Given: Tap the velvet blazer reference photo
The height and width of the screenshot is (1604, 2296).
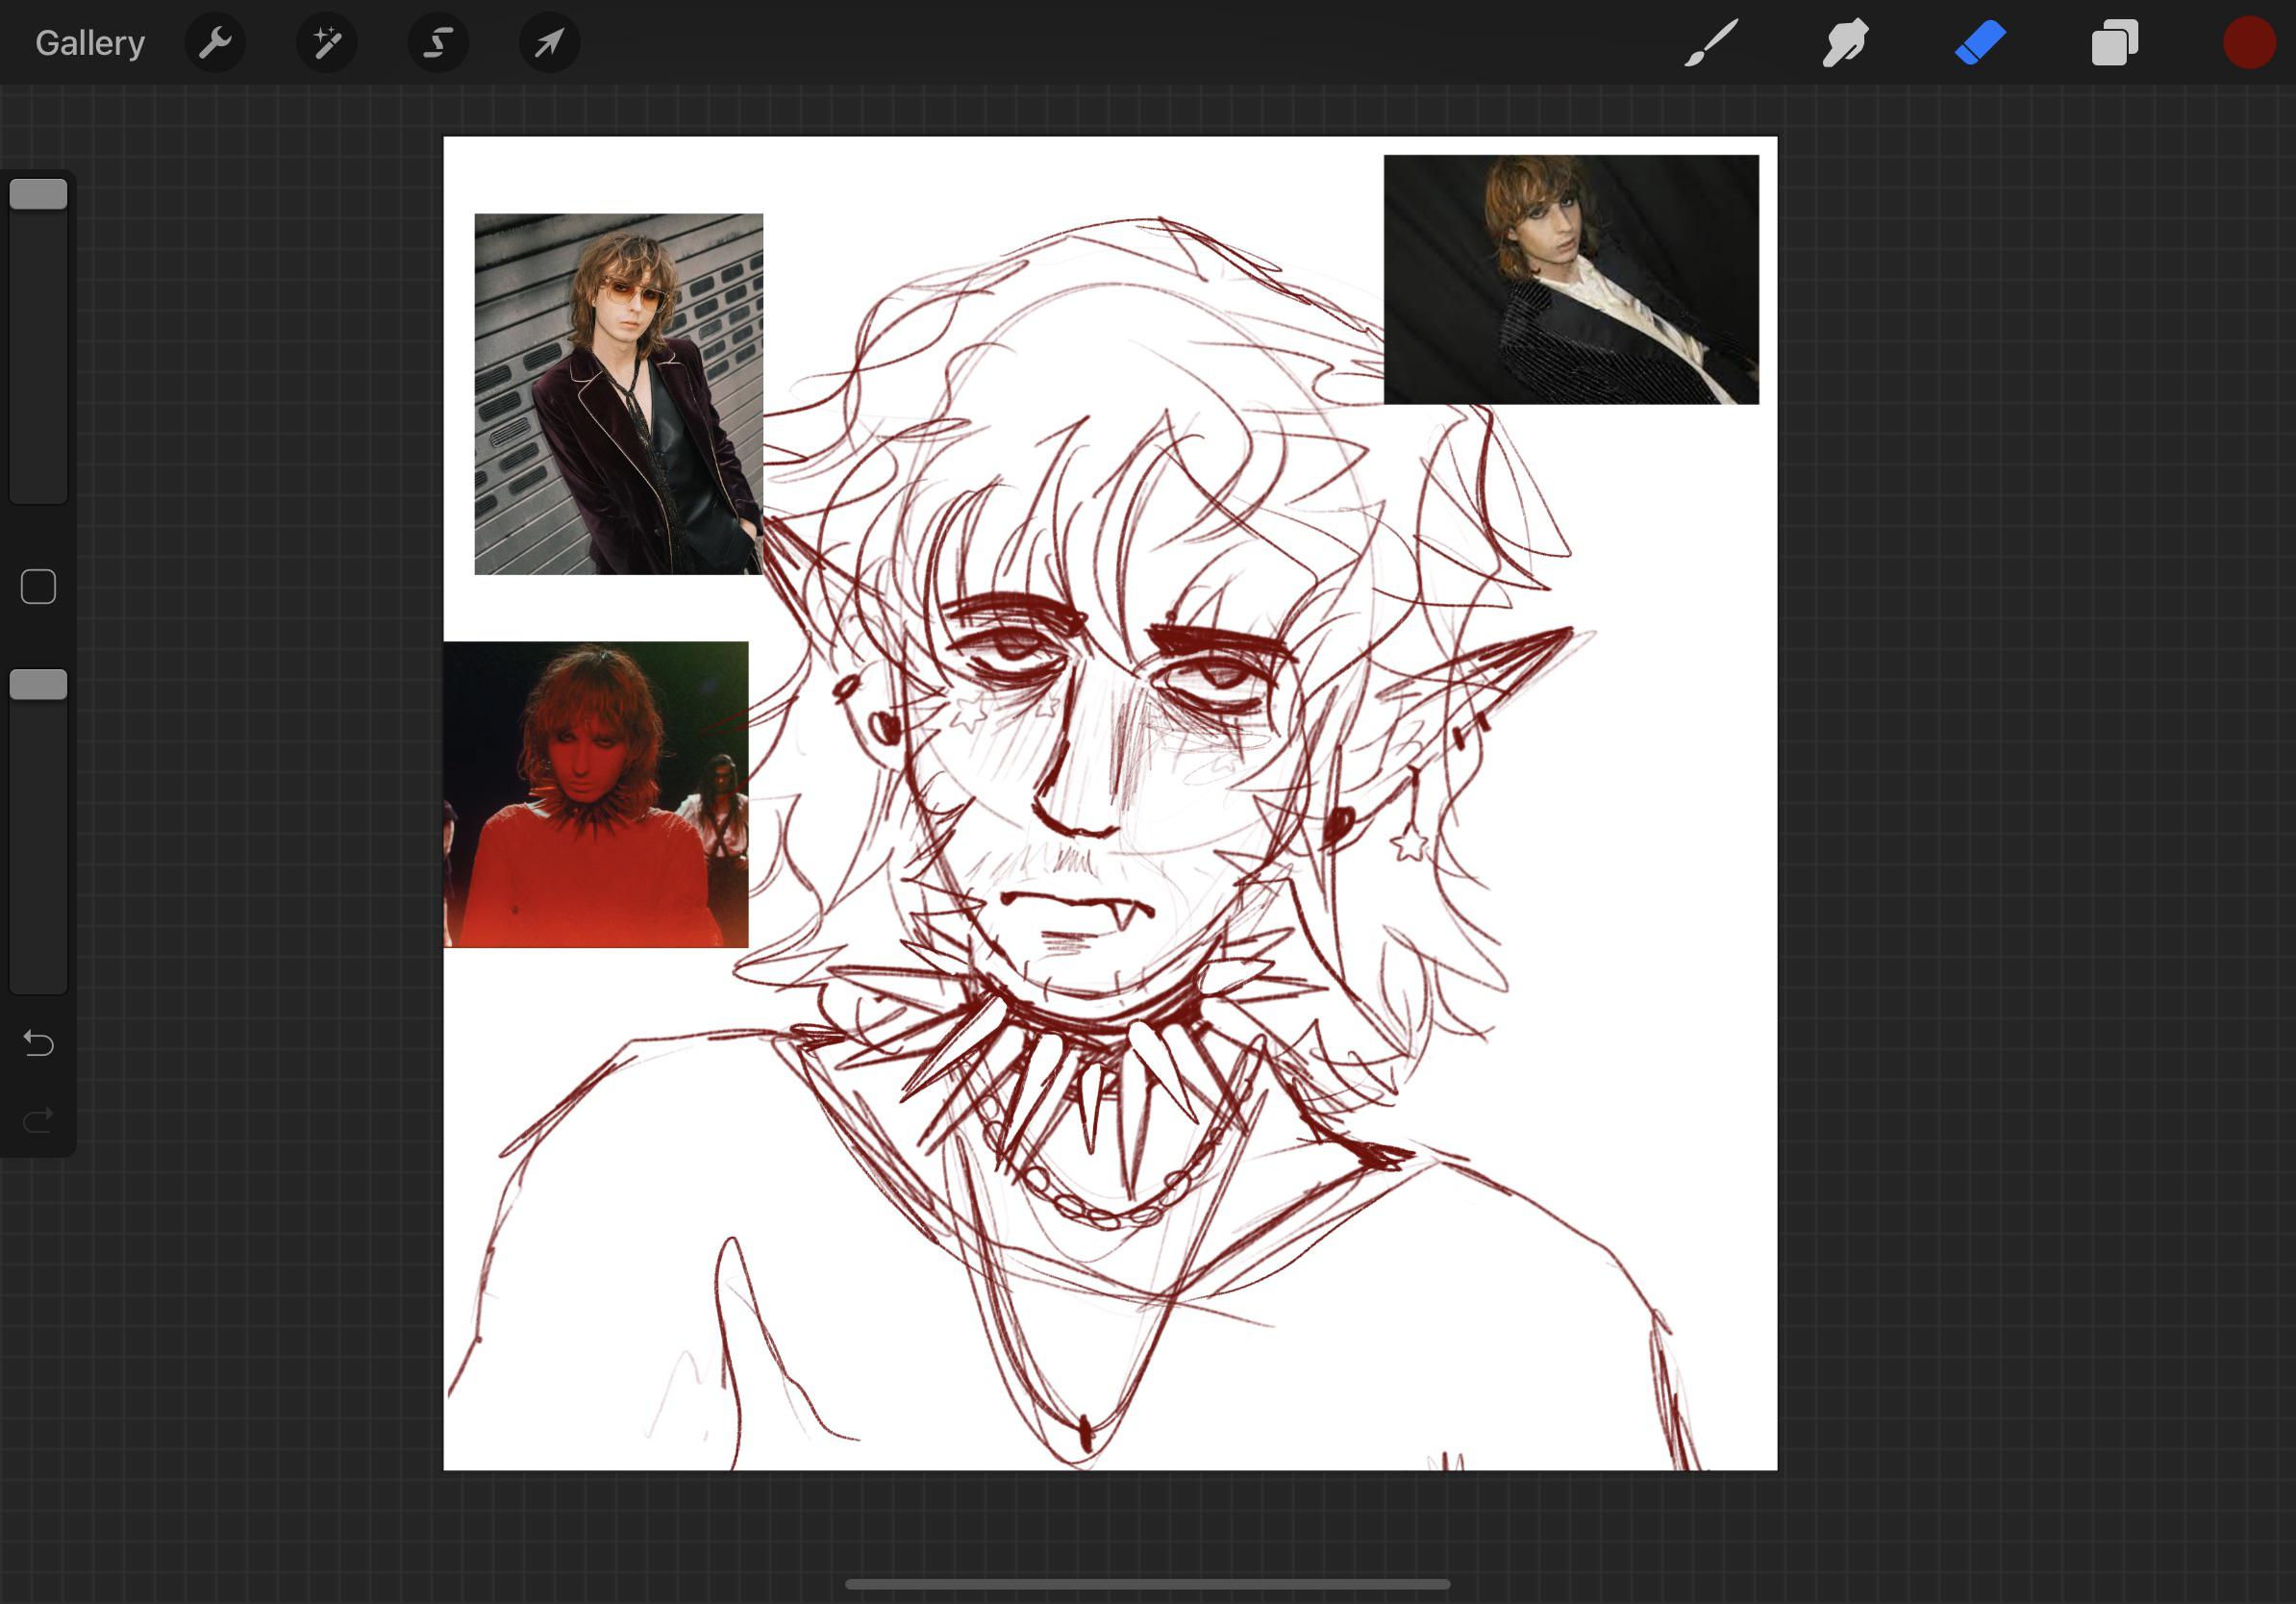Looking at the screenshot, I should pos(617,395).
